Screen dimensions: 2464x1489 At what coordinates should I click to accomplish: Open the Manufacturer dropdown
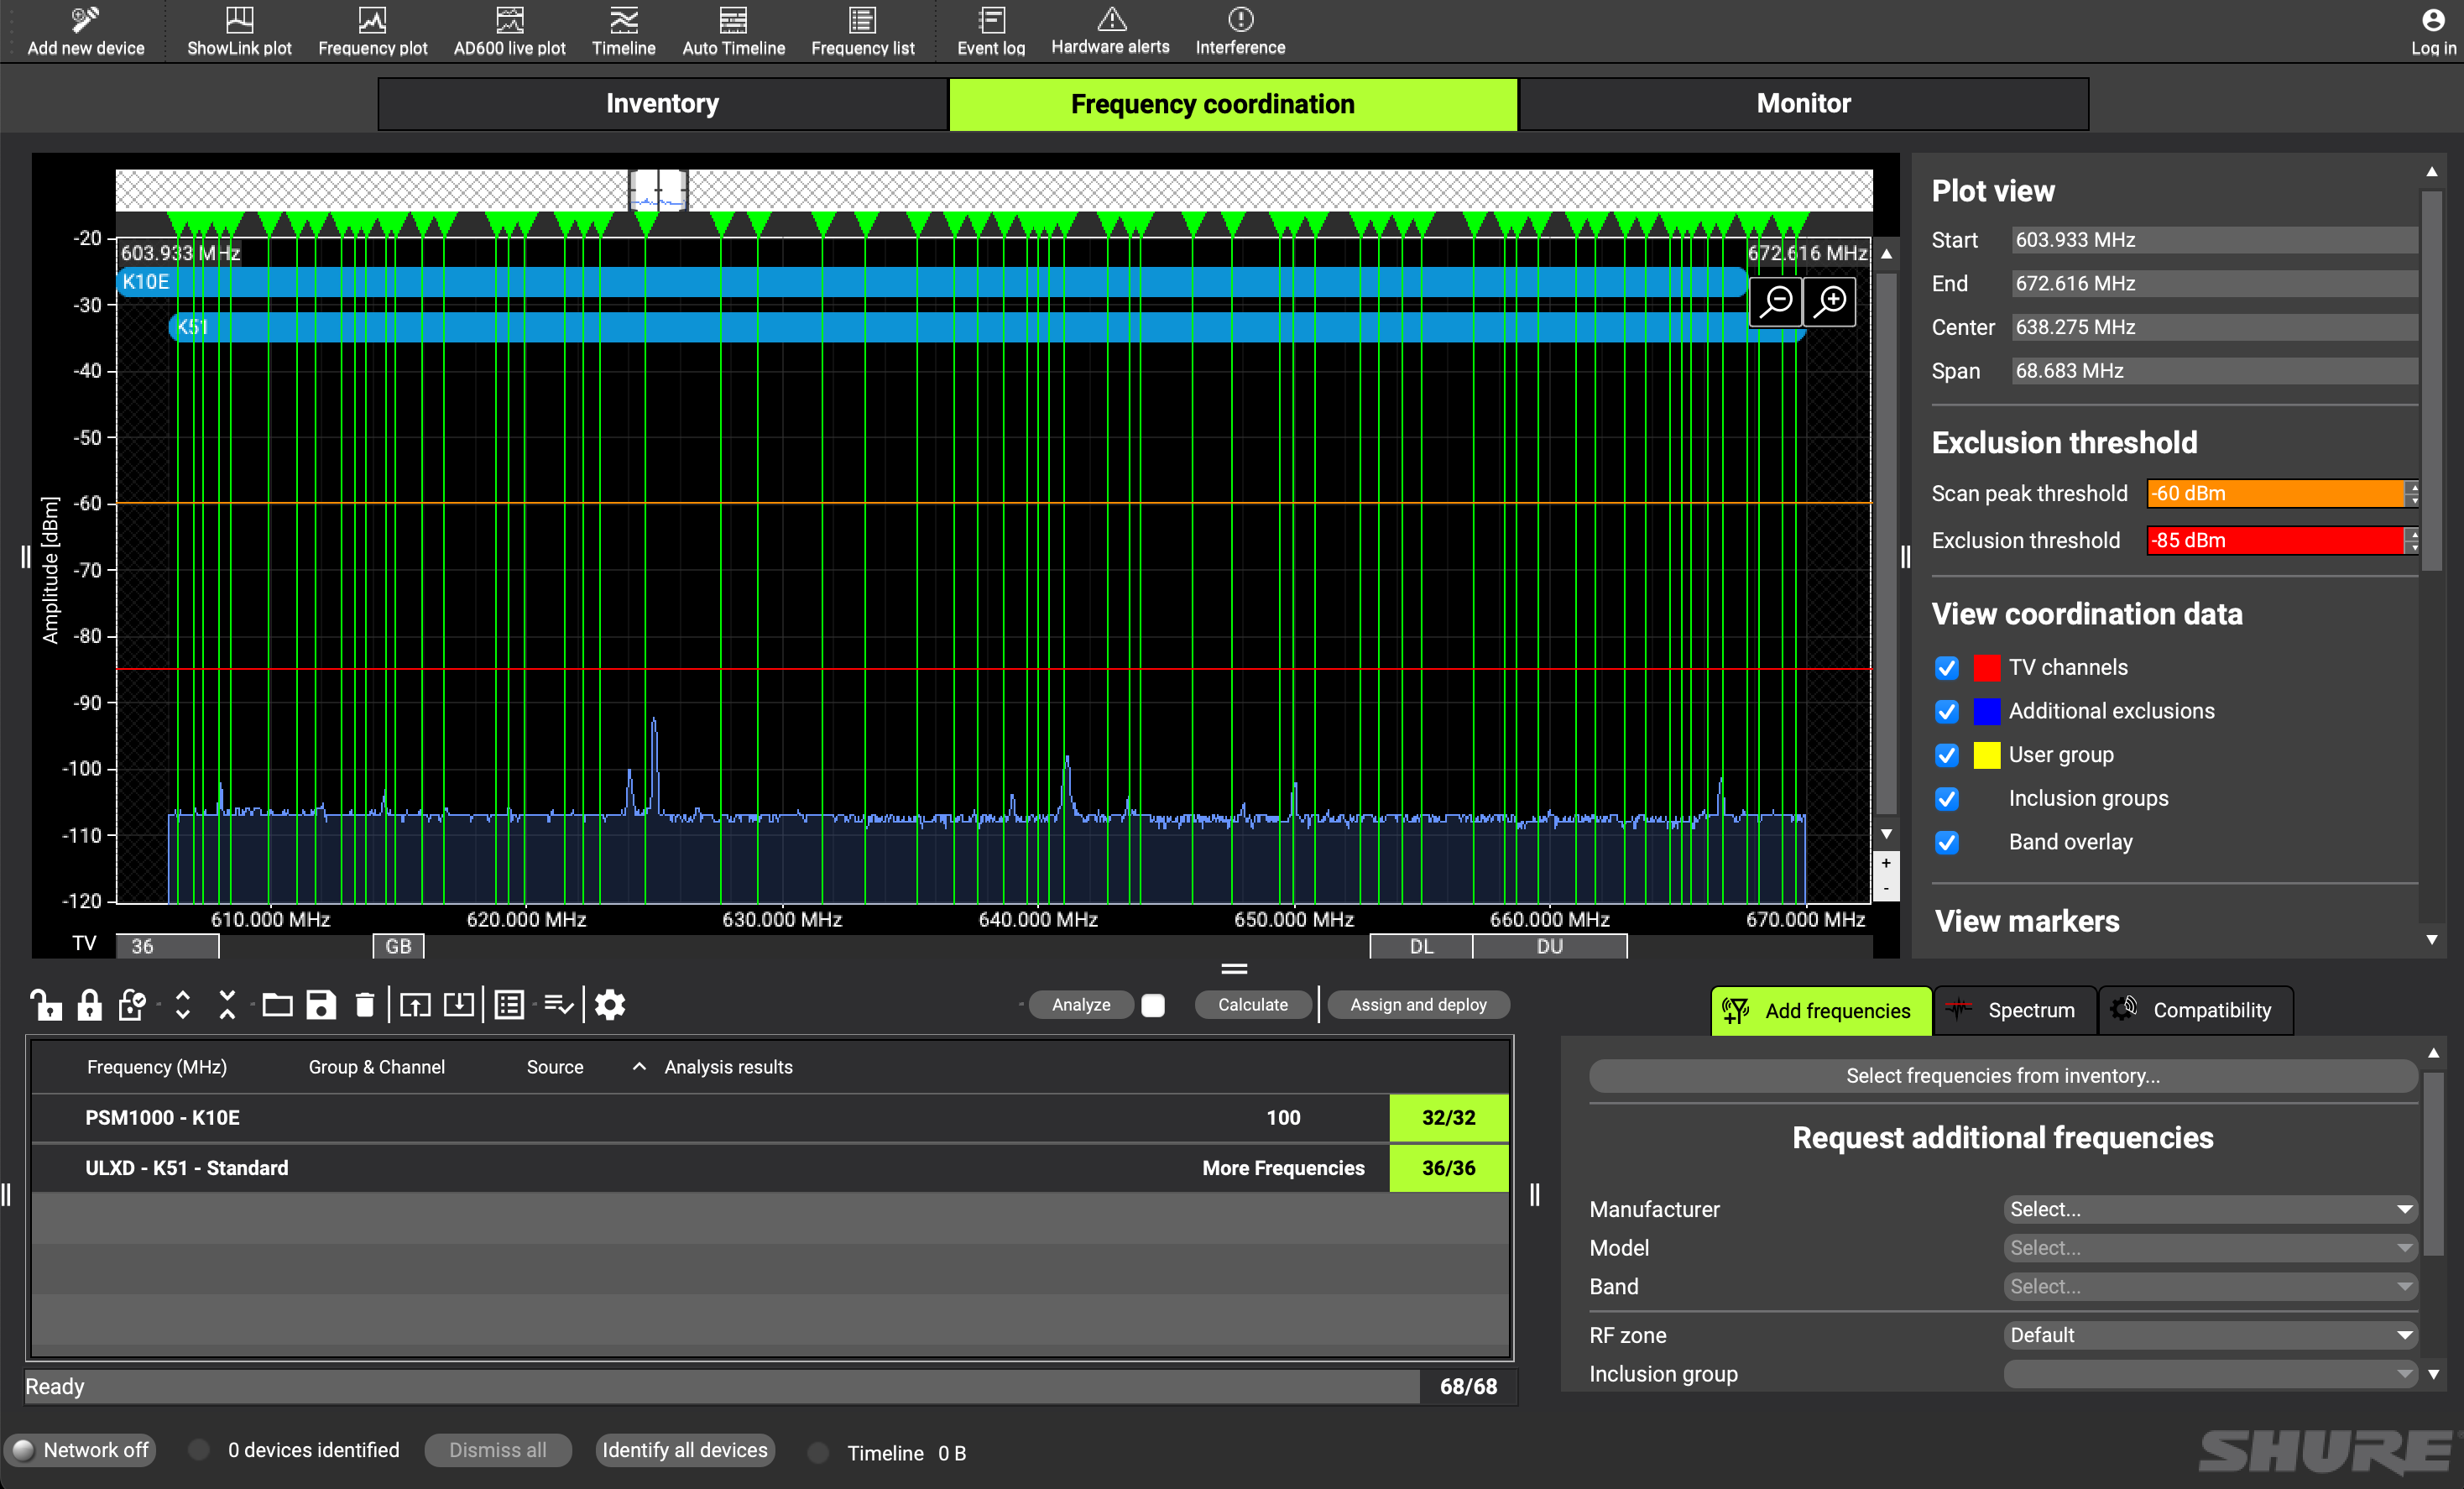coord(2210,1209)
